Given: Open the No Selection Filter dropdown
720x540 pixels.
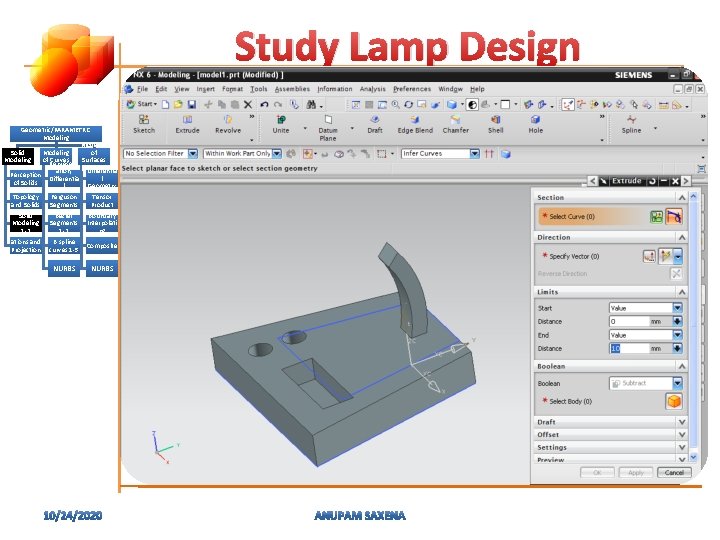Looking at the screenshot, I should (193, 153).
